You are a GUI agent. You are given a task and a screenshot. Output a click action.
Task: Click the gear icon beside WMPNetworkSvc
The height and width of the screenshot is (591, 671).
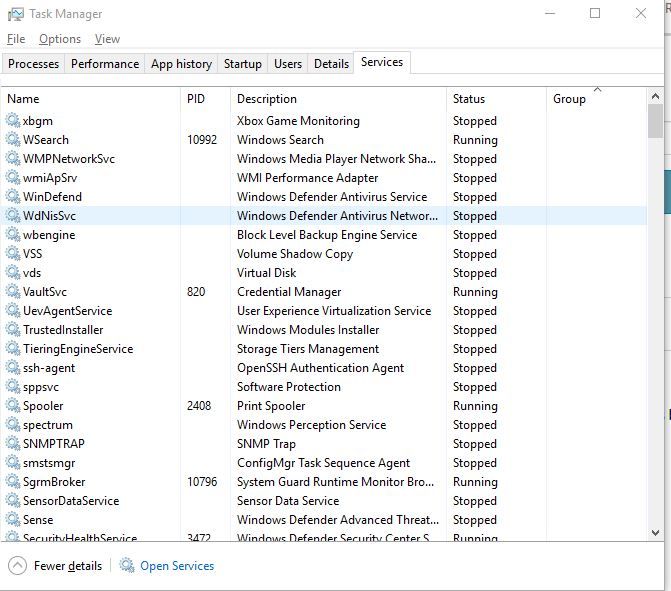tap(13, 158)
